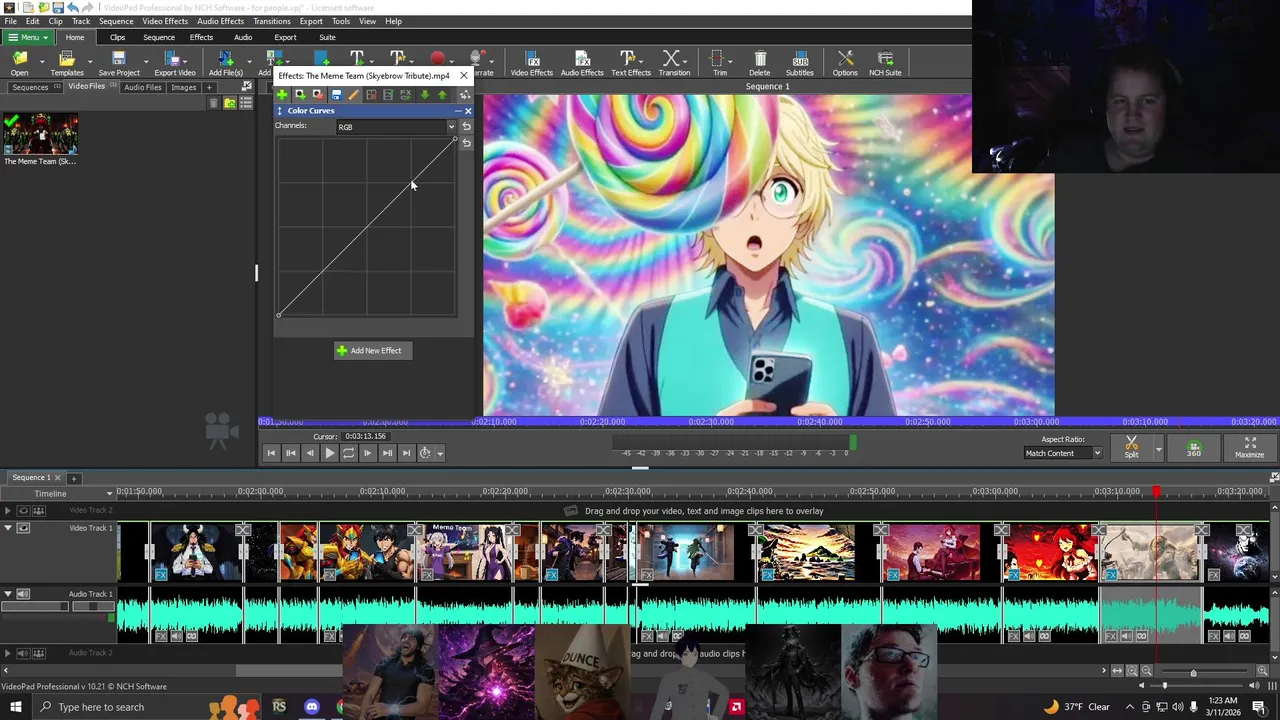Expand Audio Track 2 triangle
This screenshot has height=720, width=1280.
pos(8,653)
